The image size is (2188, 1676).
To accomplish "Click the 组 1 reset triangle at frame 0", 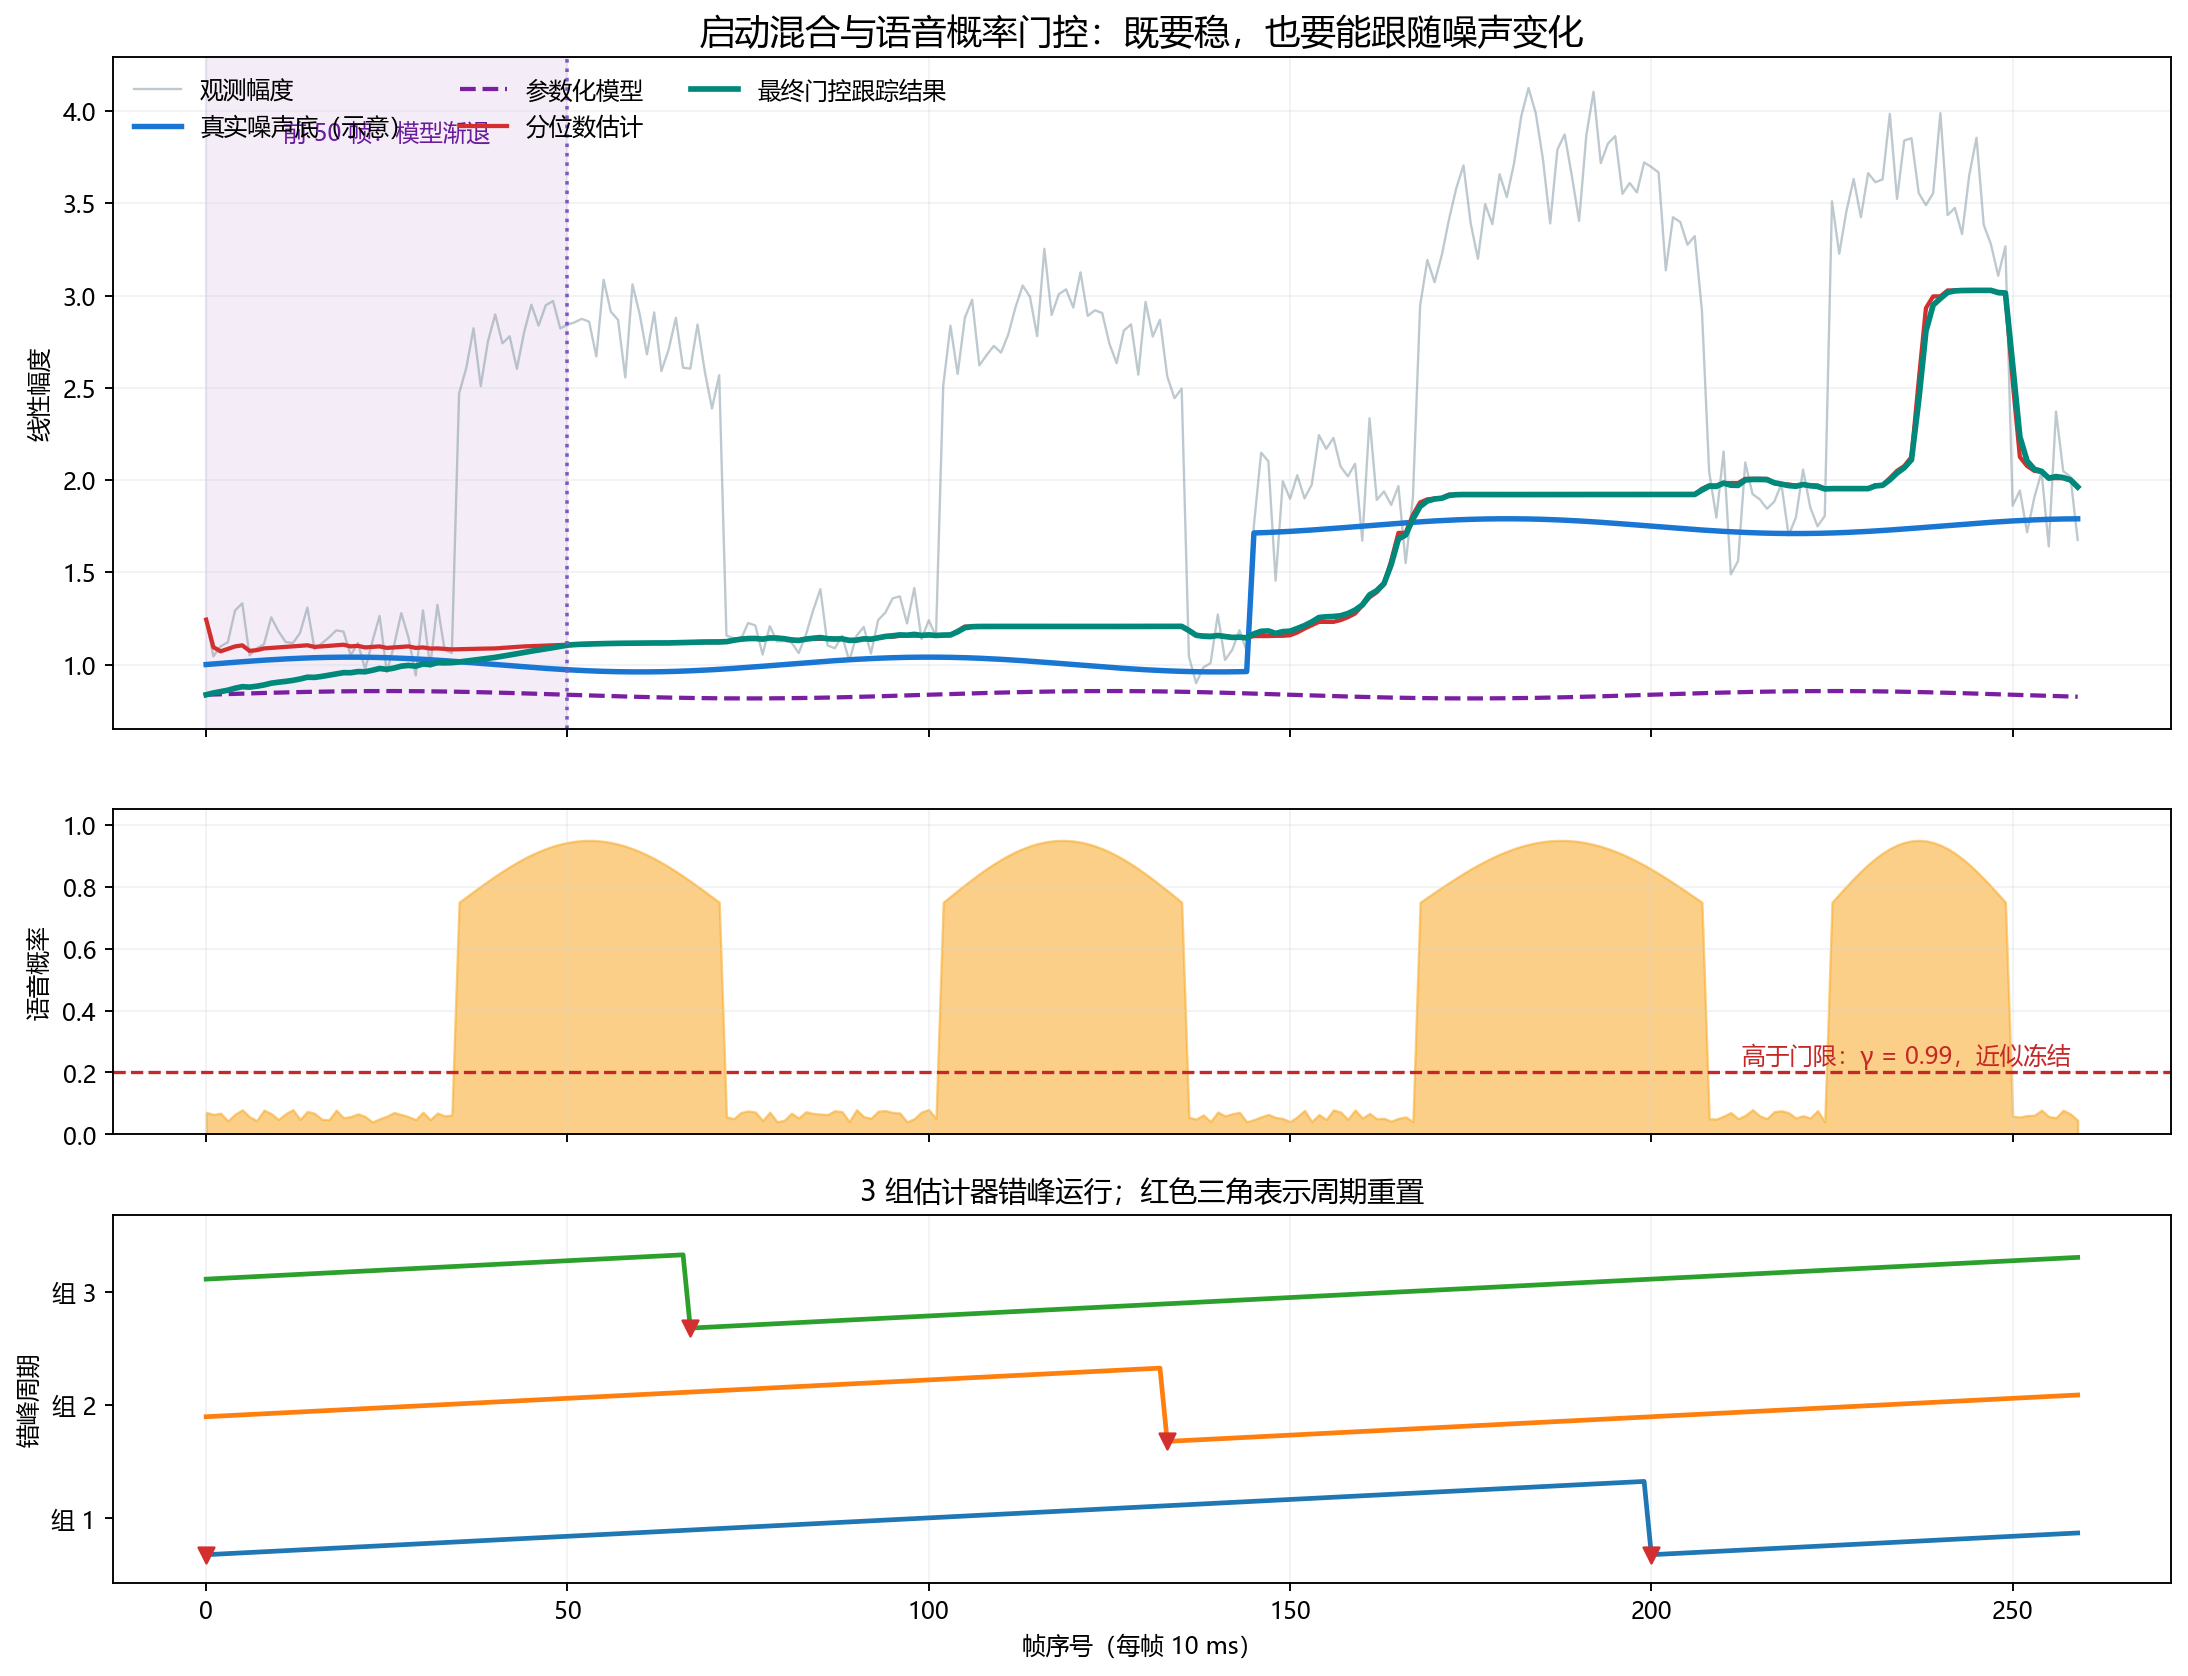I will pyautogui.click(x=206, y=1555).
